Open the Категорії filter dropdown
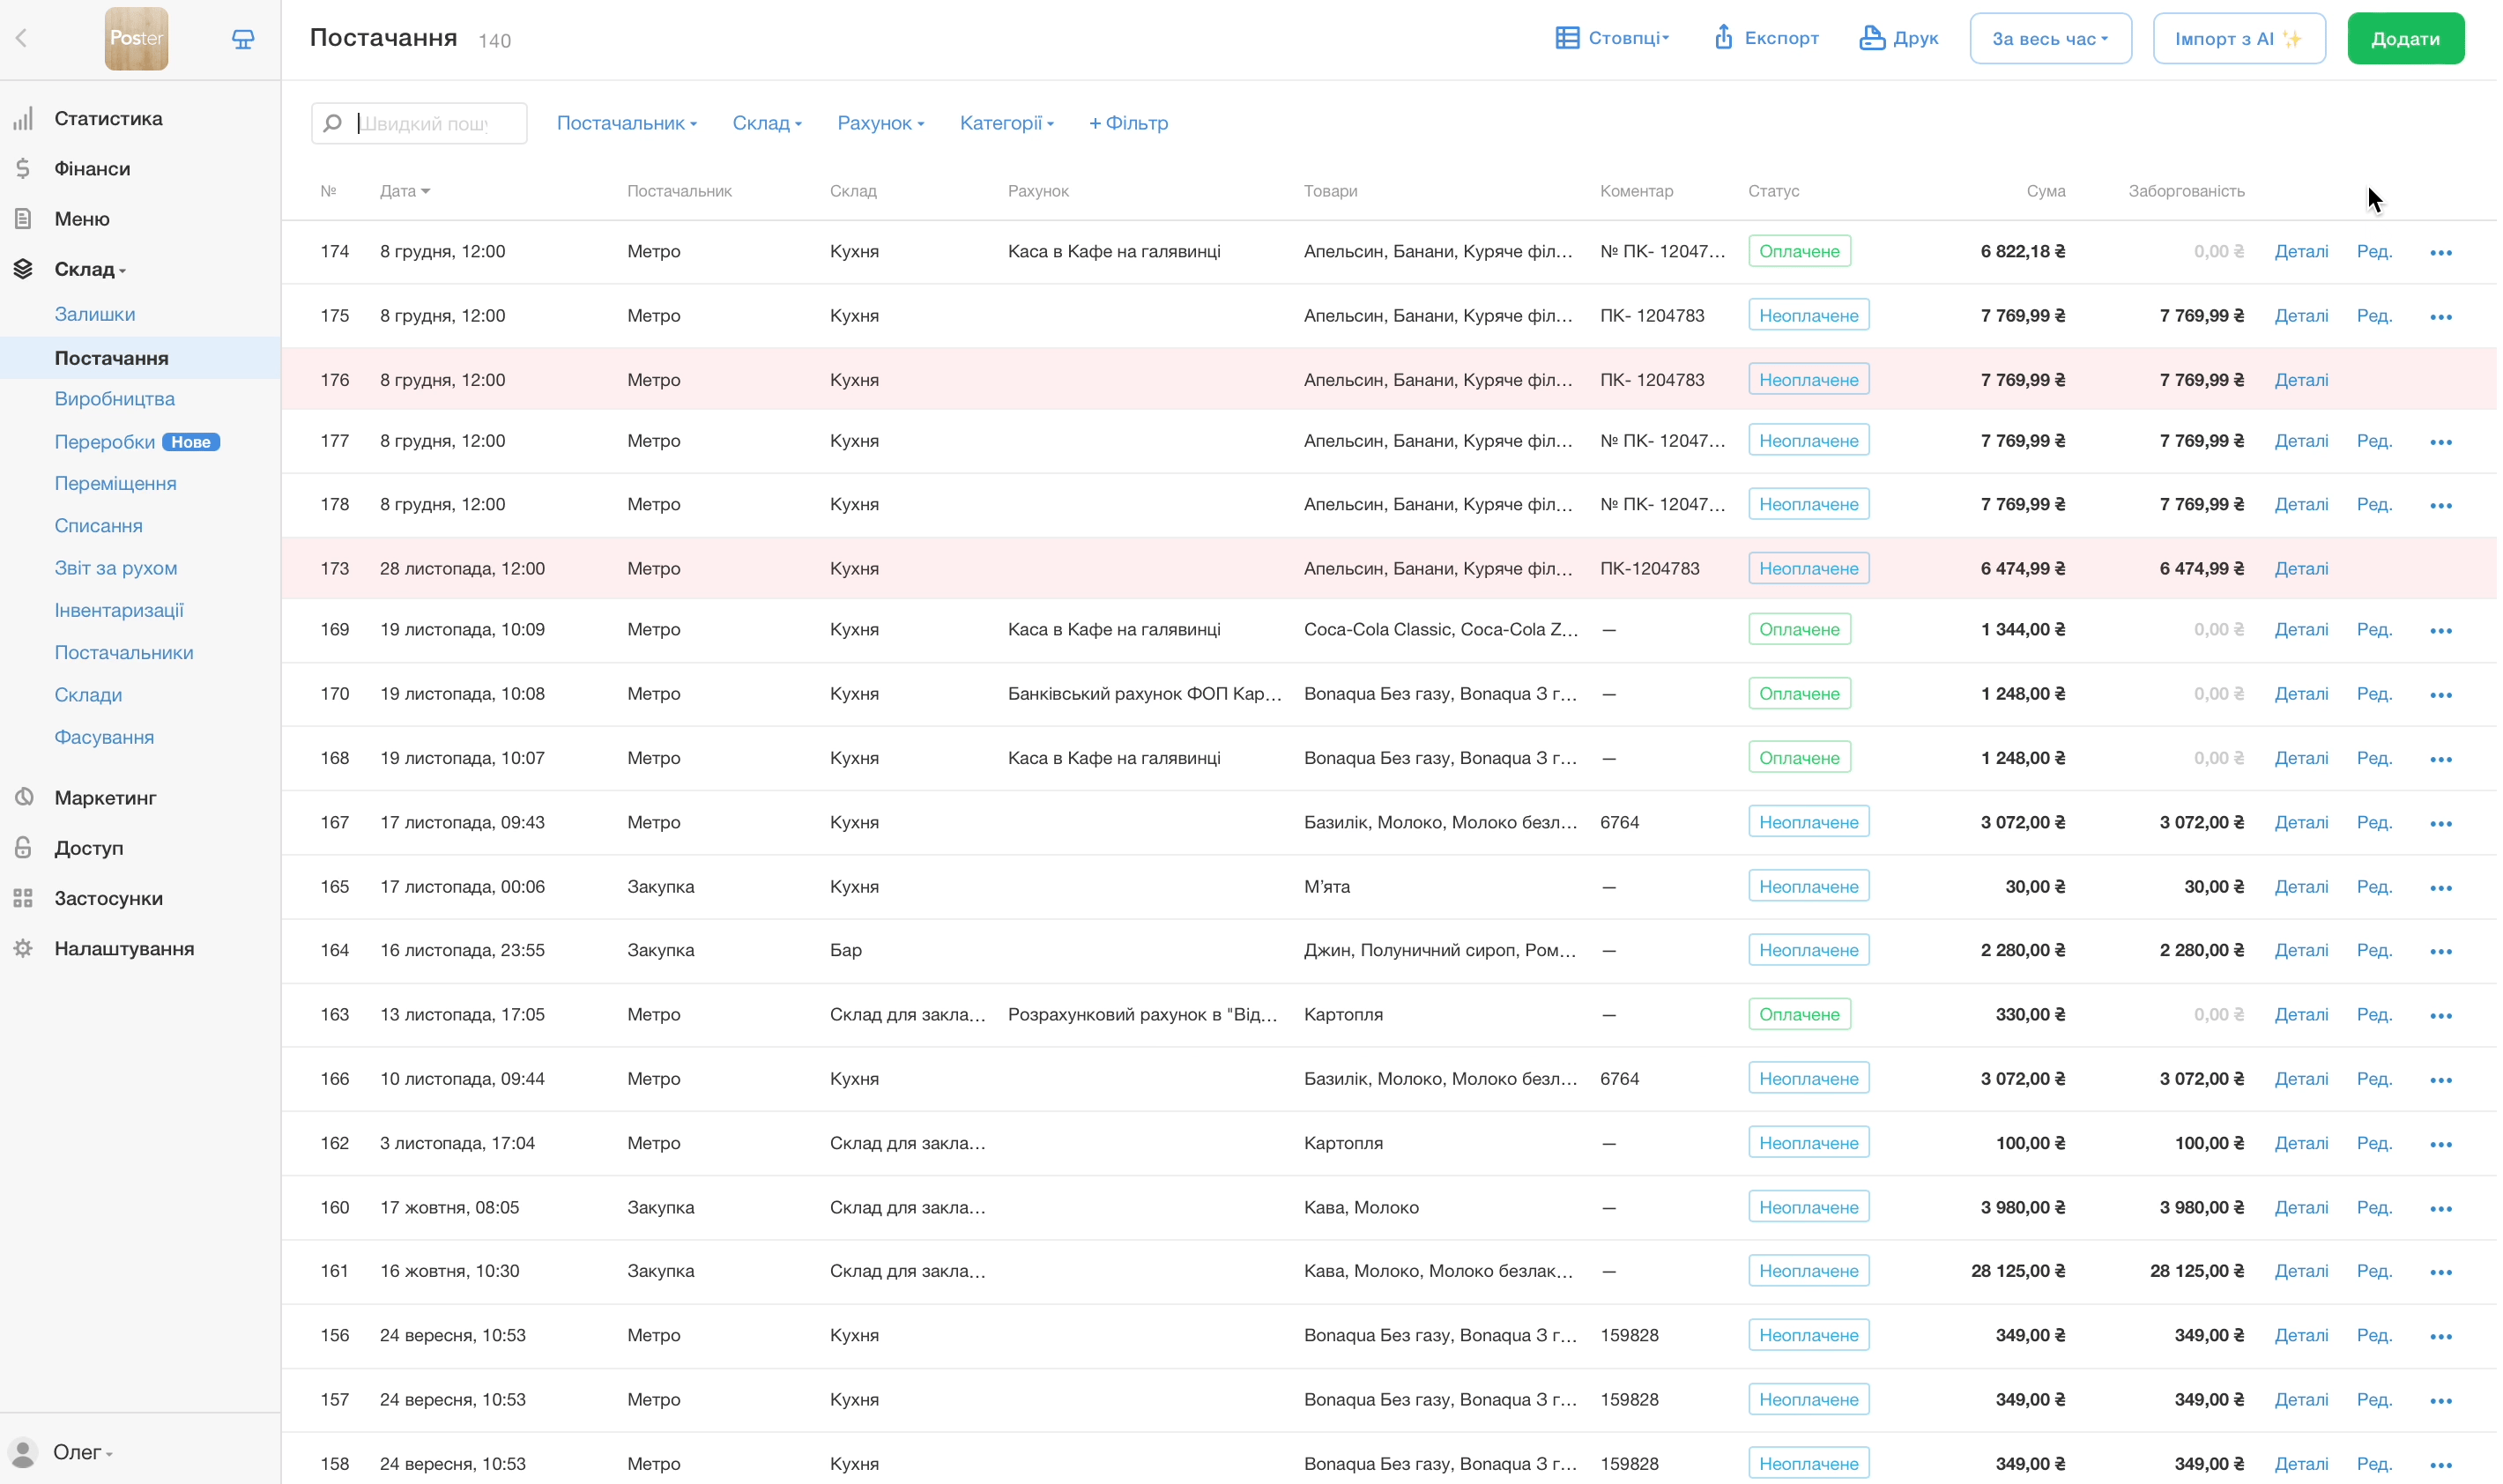This screenshot has height=1484, width=2503. (1006, 123)
